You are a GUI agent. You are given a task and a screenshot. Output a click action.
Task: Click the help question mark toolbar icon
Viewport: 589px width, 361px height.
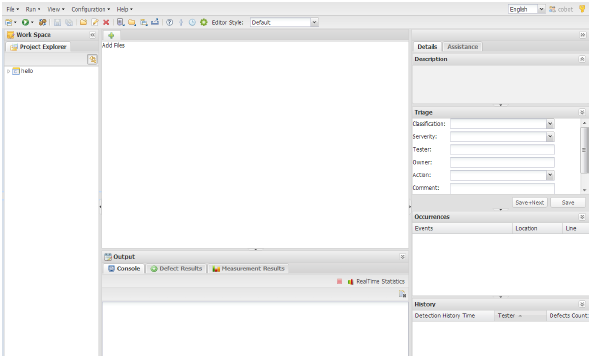pyautogui.click(x=170, y=23)
